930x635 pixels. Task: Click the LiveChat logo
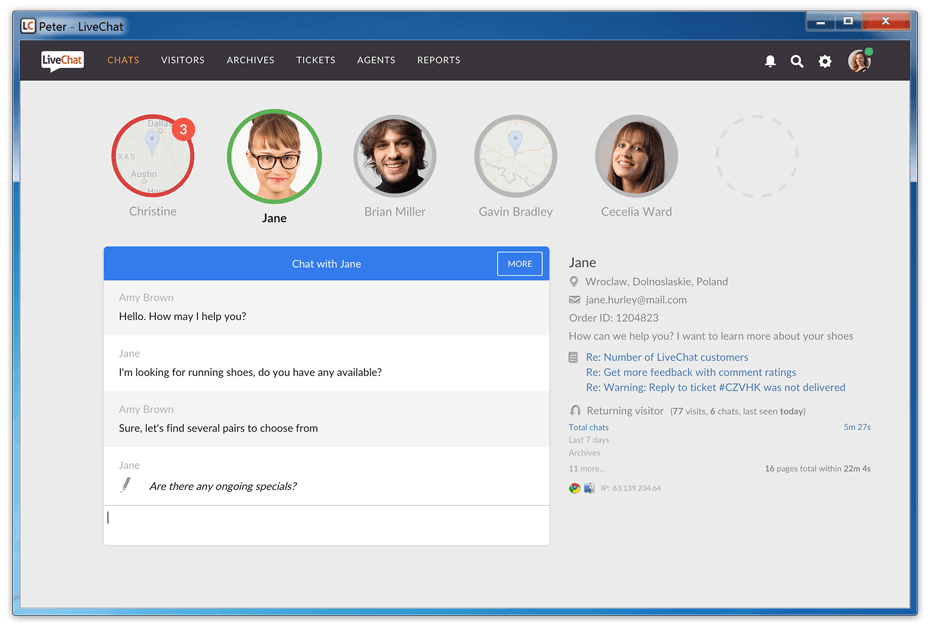[x=62, y=60]
